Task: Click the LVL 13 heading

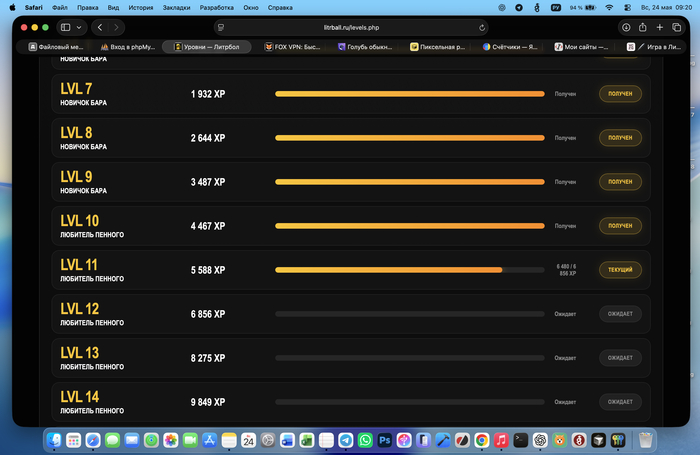Action: click(79, 353)
